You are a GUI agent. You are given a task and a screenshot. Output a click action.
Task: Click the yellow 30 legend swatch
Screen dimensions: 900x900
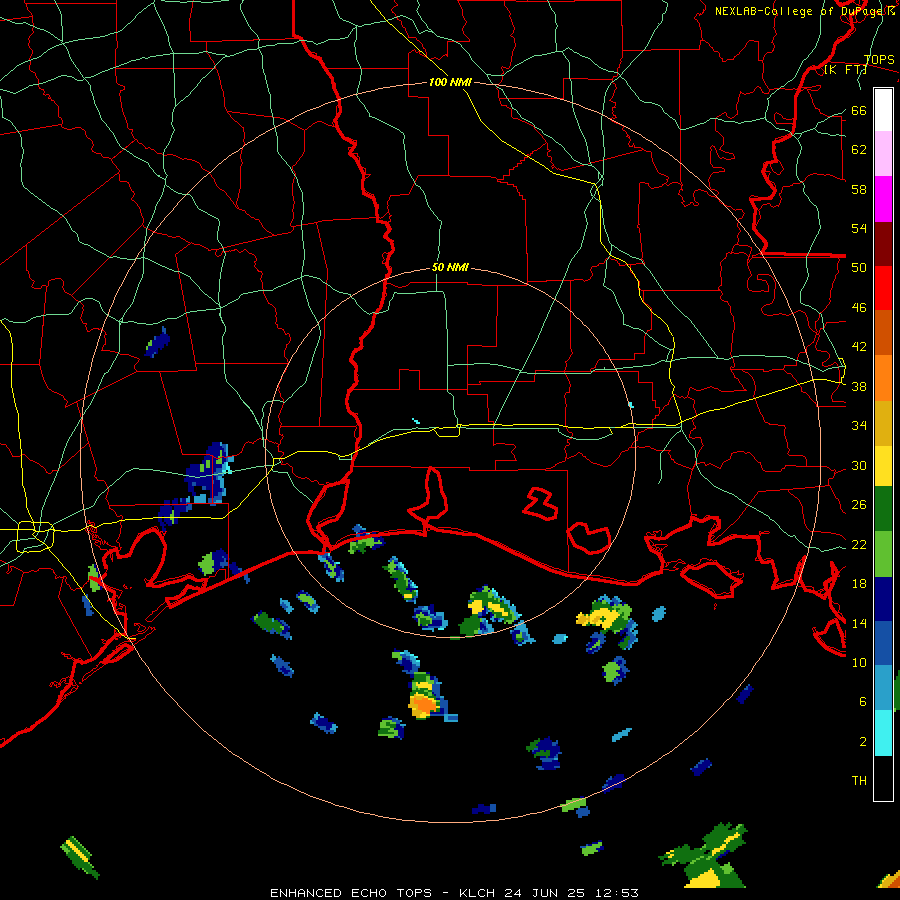point(883,465)
